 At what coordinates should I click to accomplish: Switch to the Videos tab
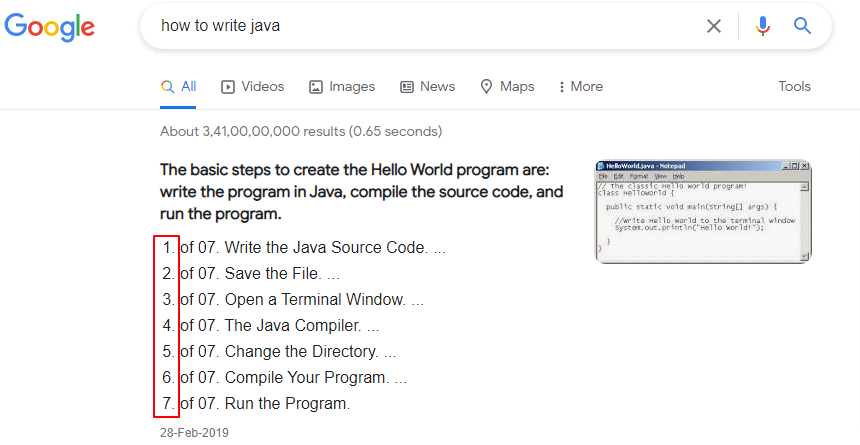[252, 87]
